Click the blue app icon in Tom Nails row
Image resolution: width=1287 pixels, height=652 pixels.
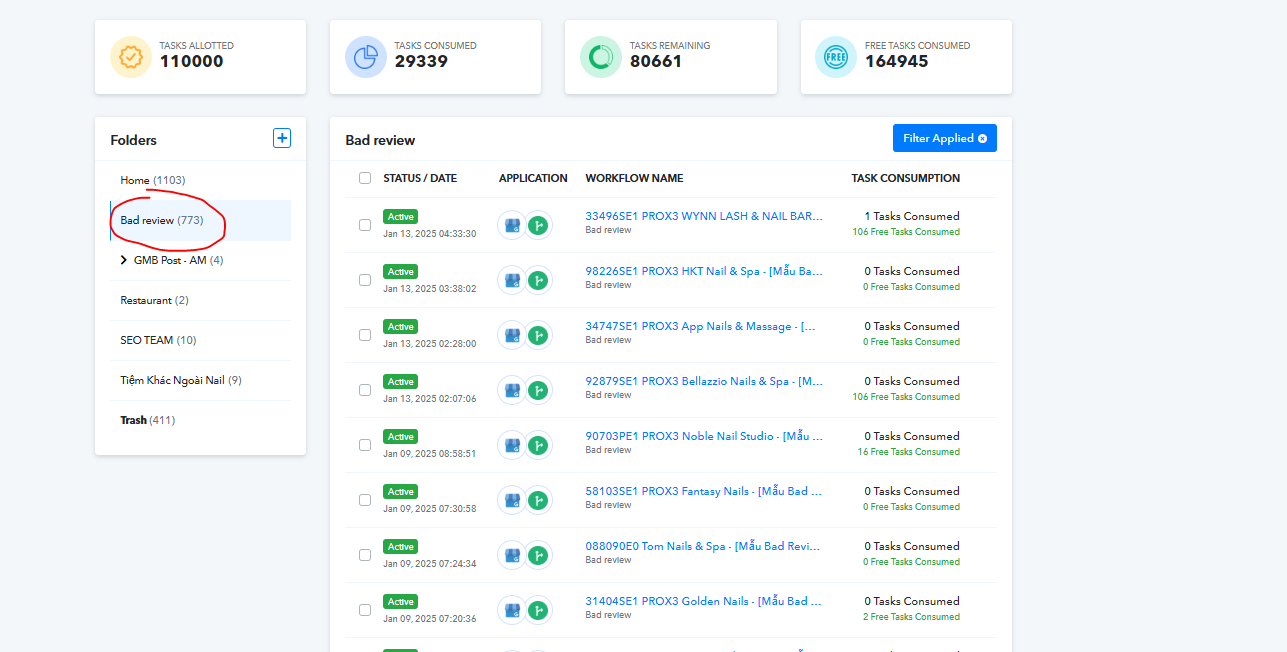[x=512, y=555]
